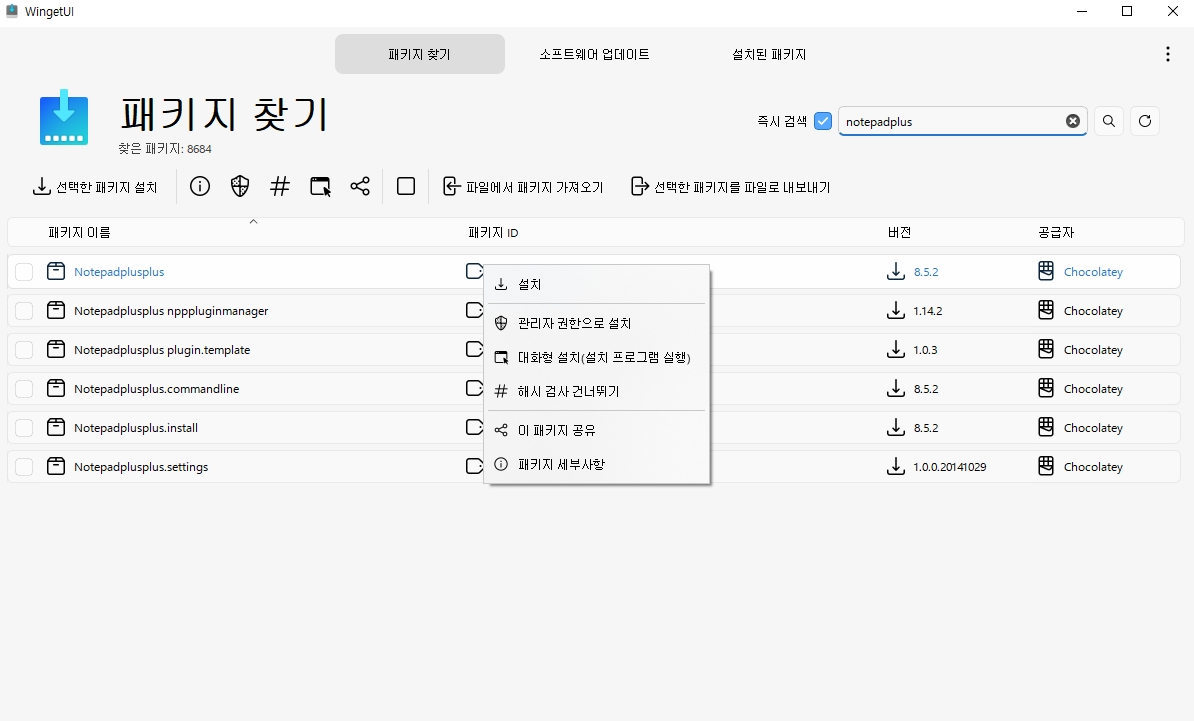Switch to the 설치된 패키지 tab
The height and width of the screenshot is (721, 1194).
coord(768,54)
